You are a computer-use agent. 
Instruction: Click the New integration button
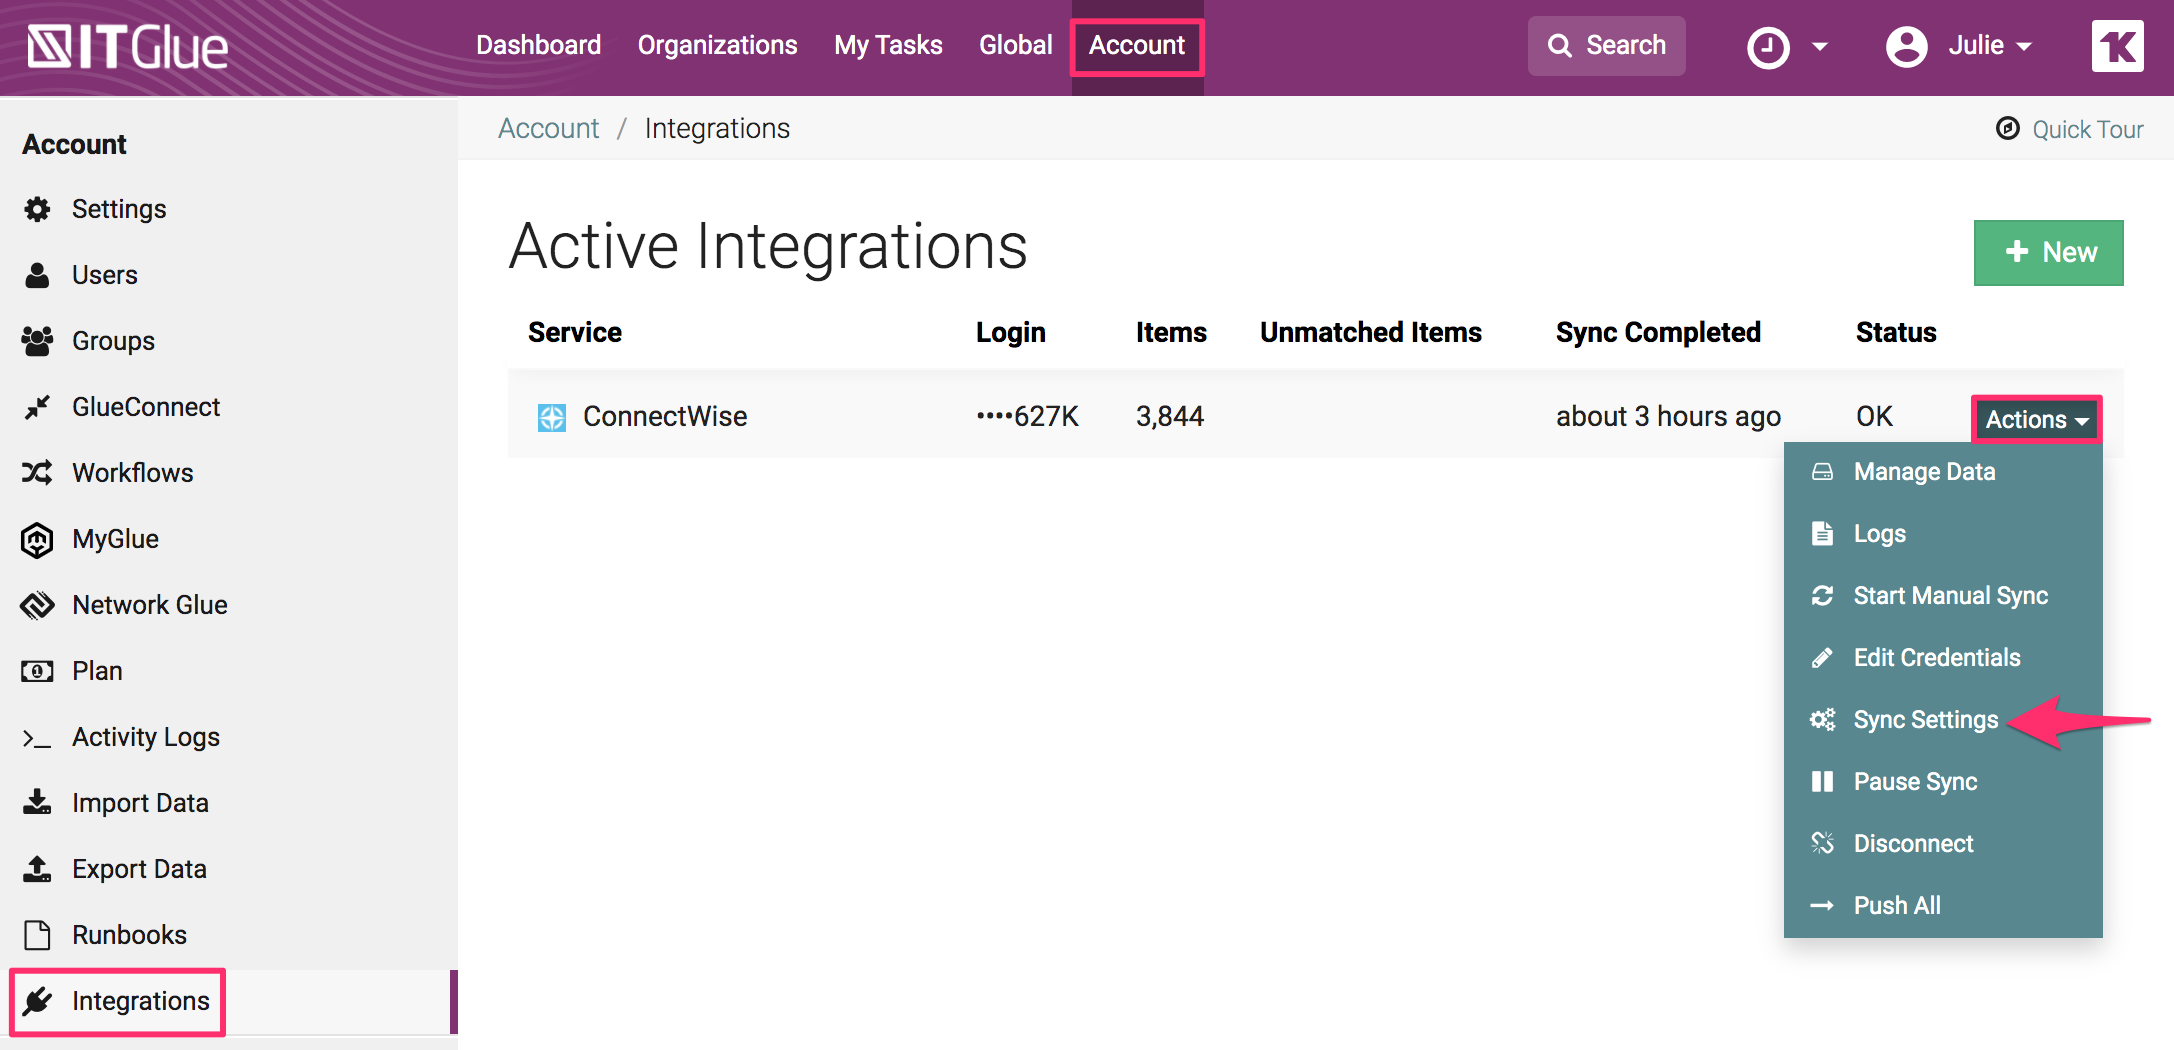point(2048,252)
